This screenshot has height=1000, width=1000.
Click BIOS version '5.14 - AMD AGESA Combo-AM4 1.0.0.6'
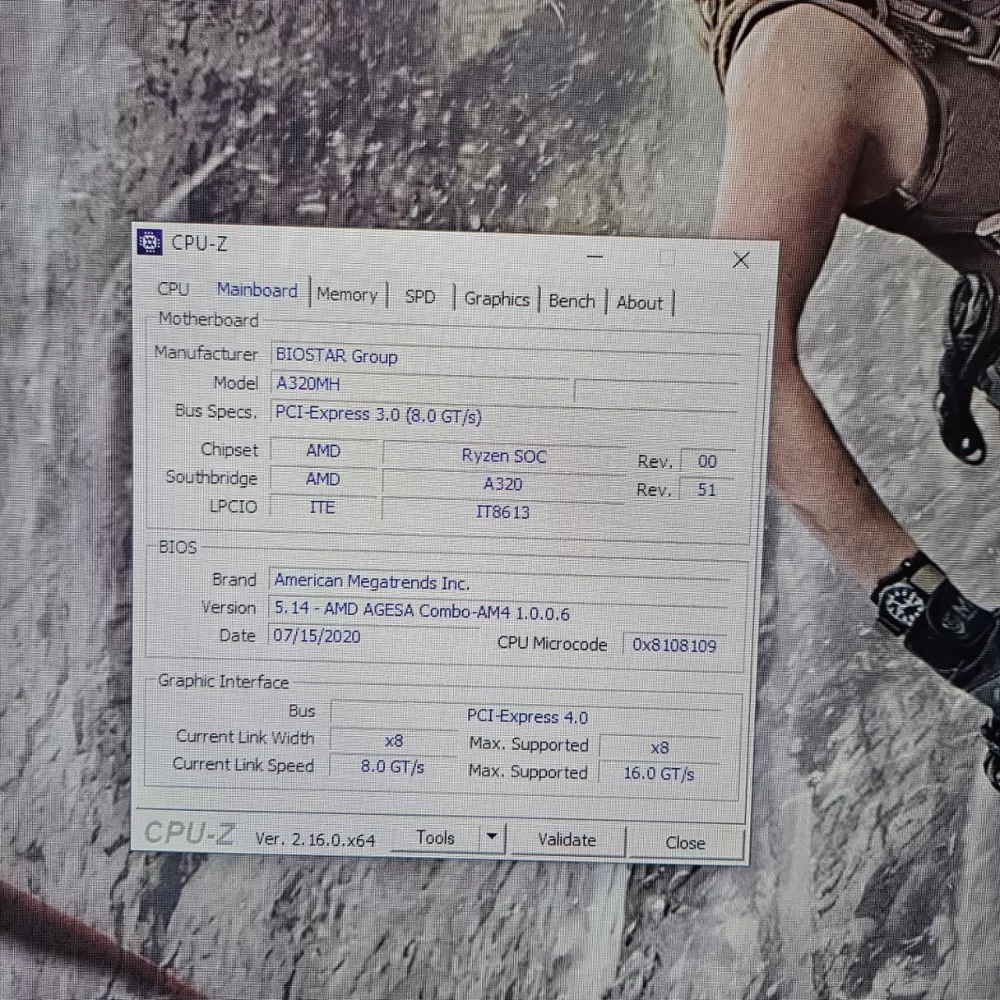point(498,612)
